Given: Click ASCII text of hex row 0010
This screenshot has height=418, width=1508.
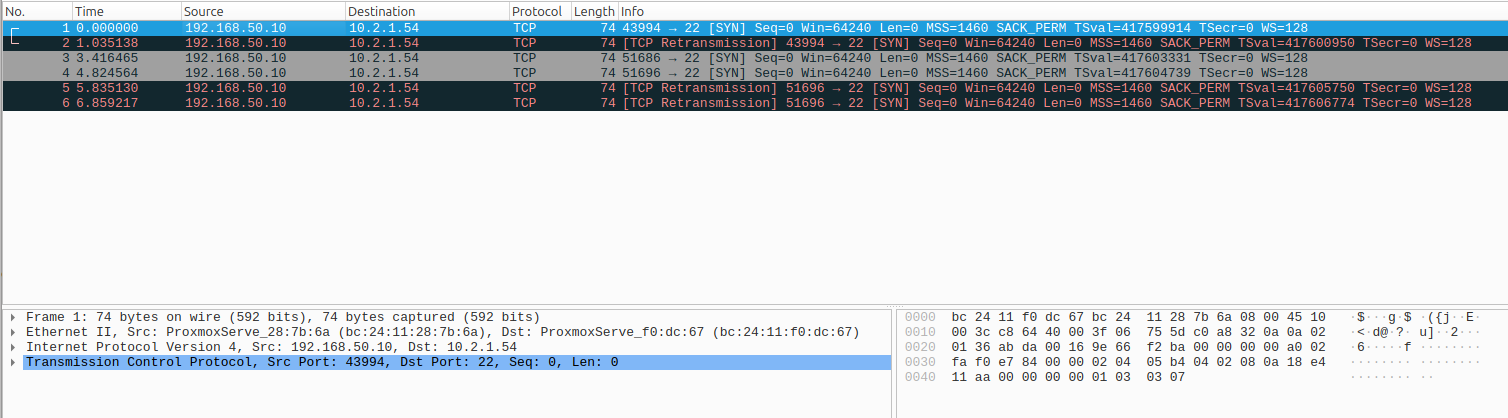Looking at the screenshot, I should tap(1414, 332).
